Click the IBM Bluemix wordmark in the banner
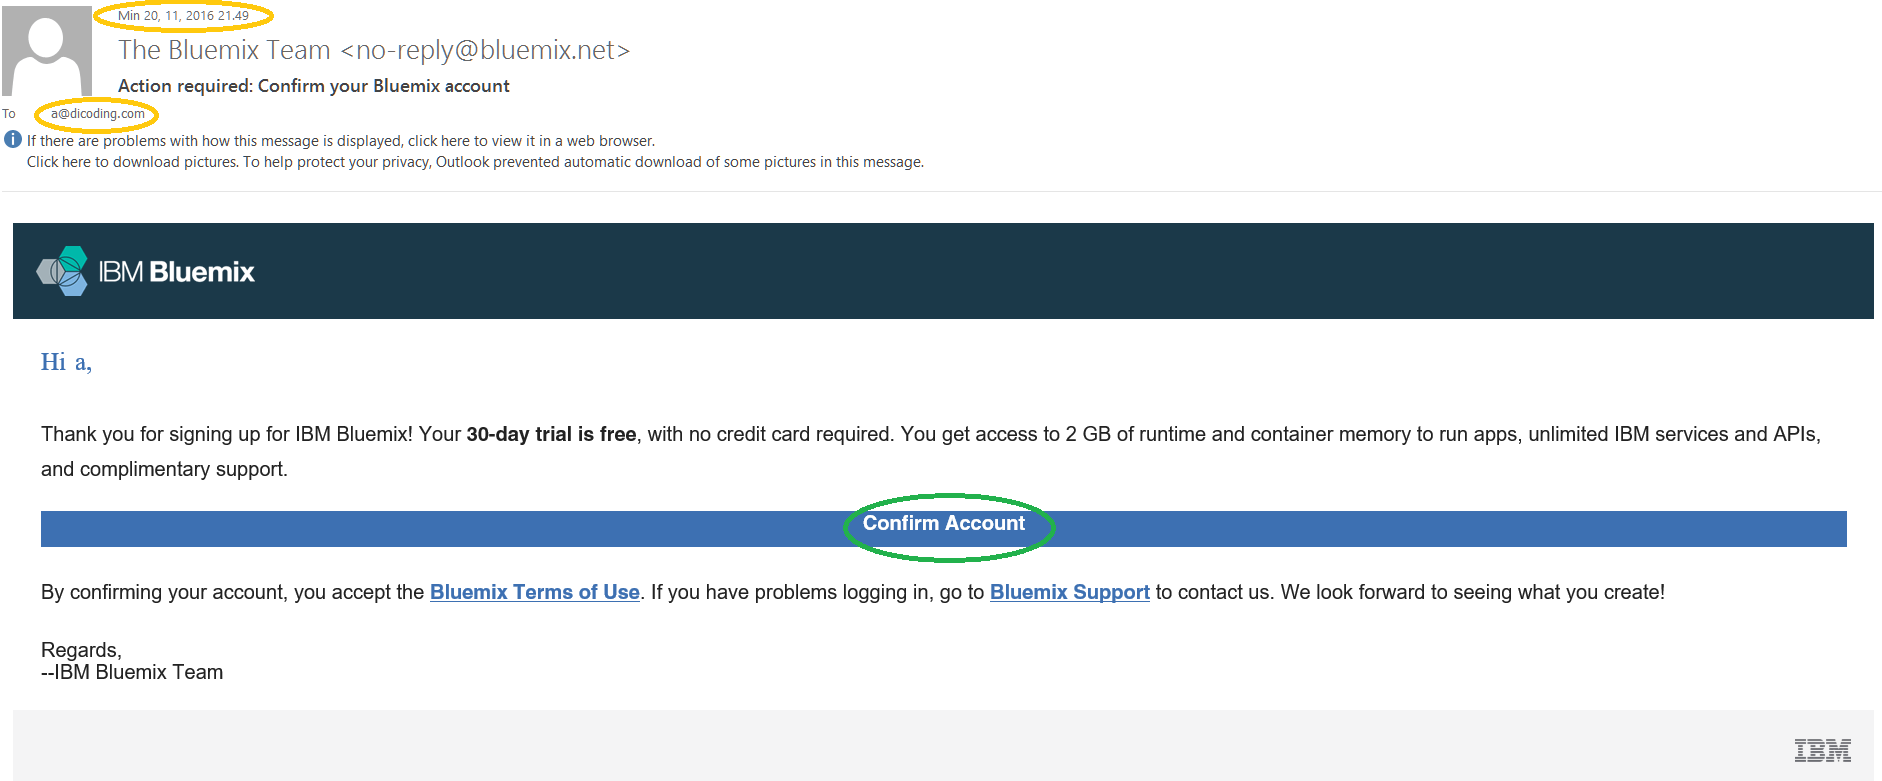 point(177,272)
